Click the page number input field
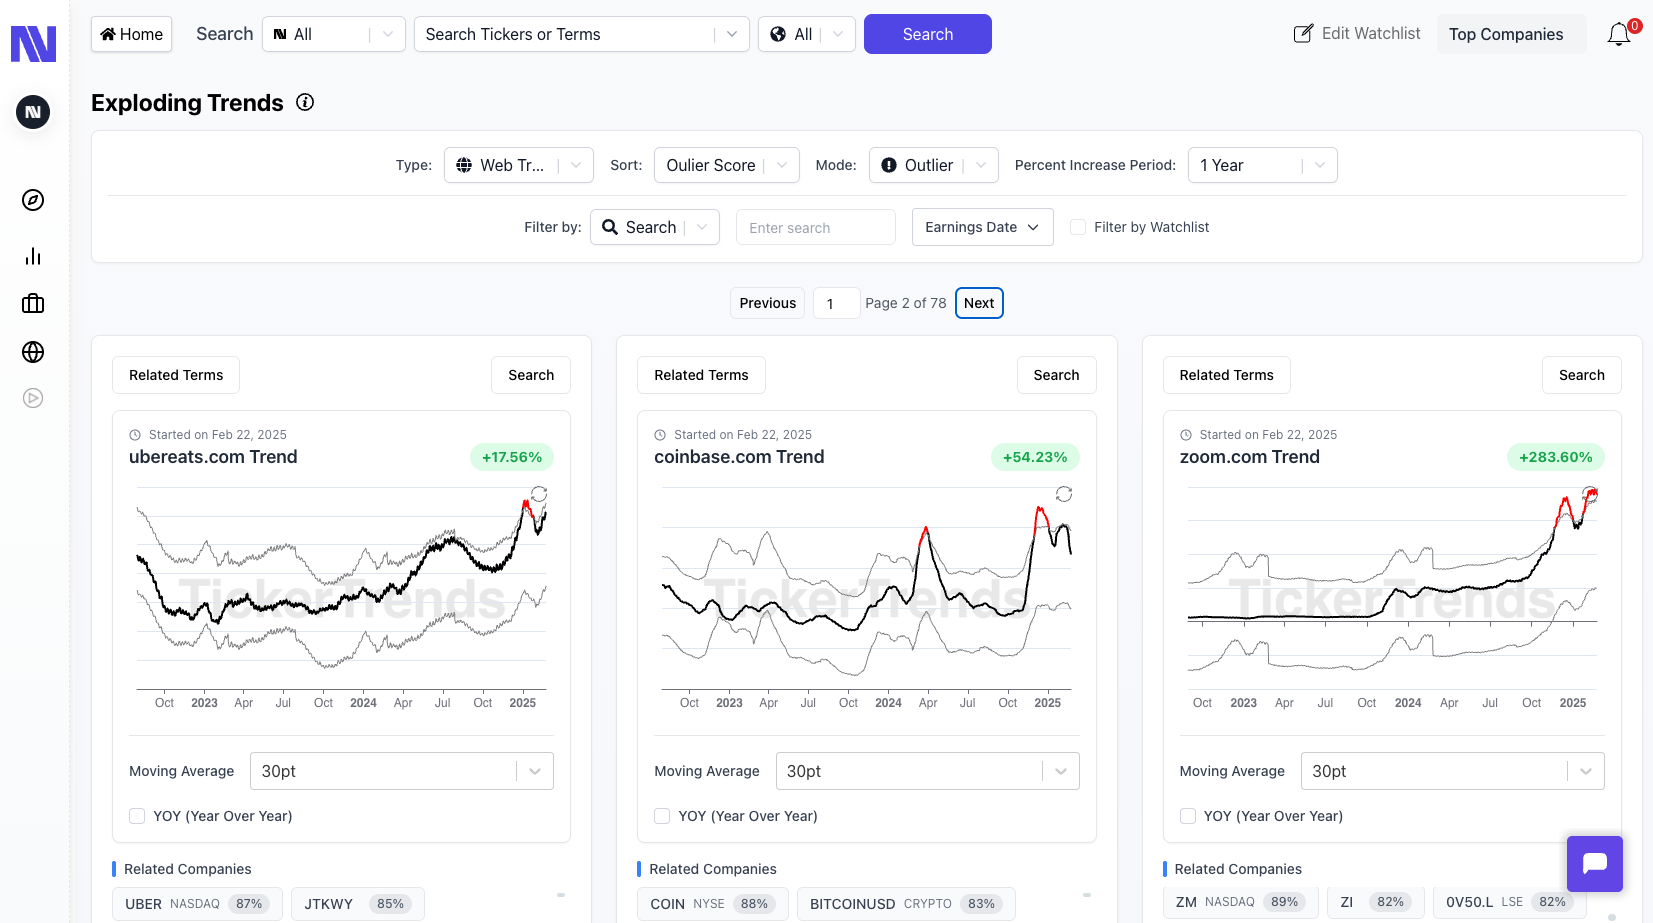The height and width of the screenshot is (923, 1653). (x=836, y=303)
